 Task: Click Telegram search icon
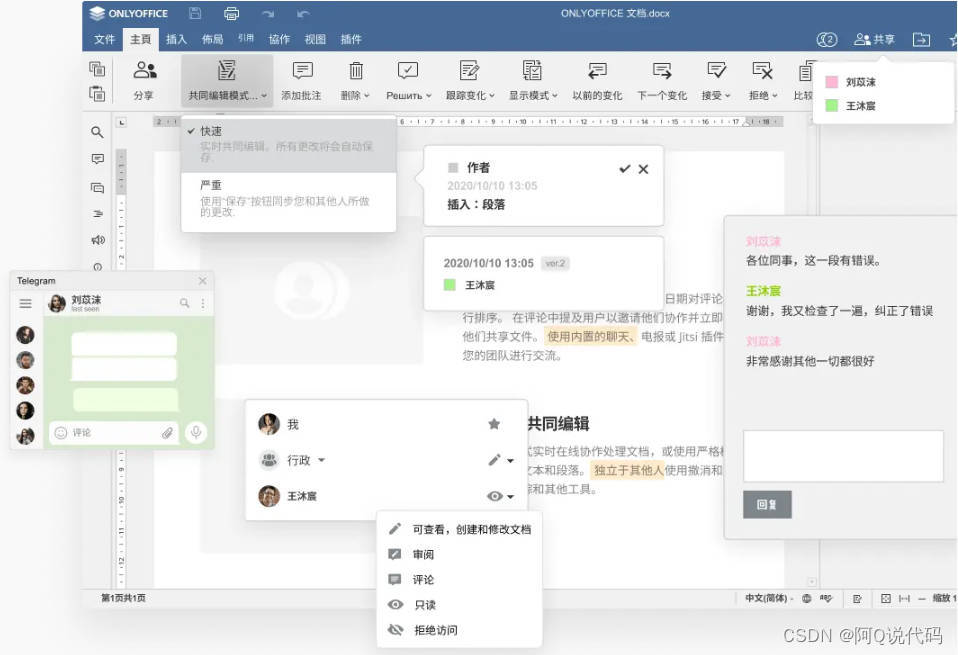click(185, 302)
